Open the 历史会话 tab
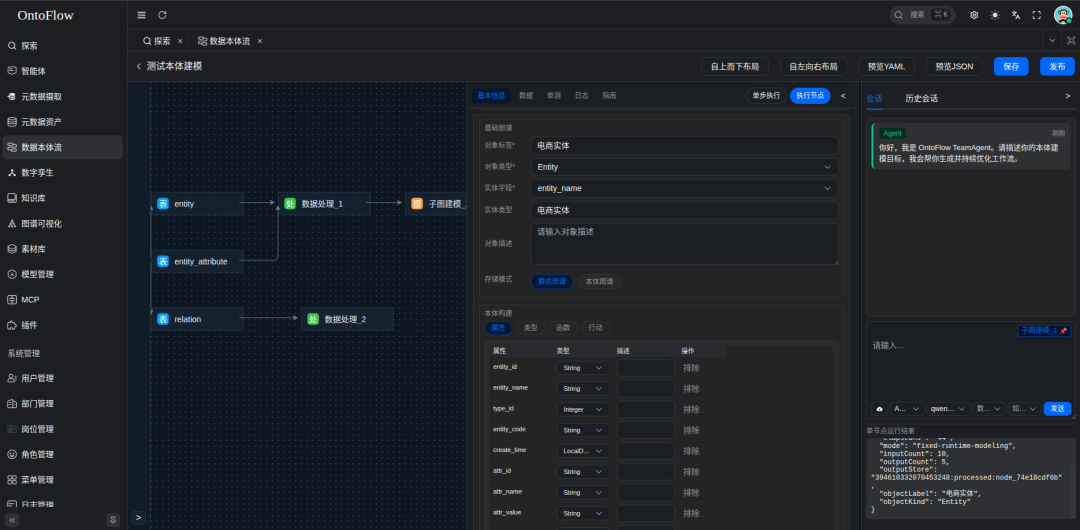Viewport: 1080px width, 530px height. pyautogui.click(x=921, y=98)
